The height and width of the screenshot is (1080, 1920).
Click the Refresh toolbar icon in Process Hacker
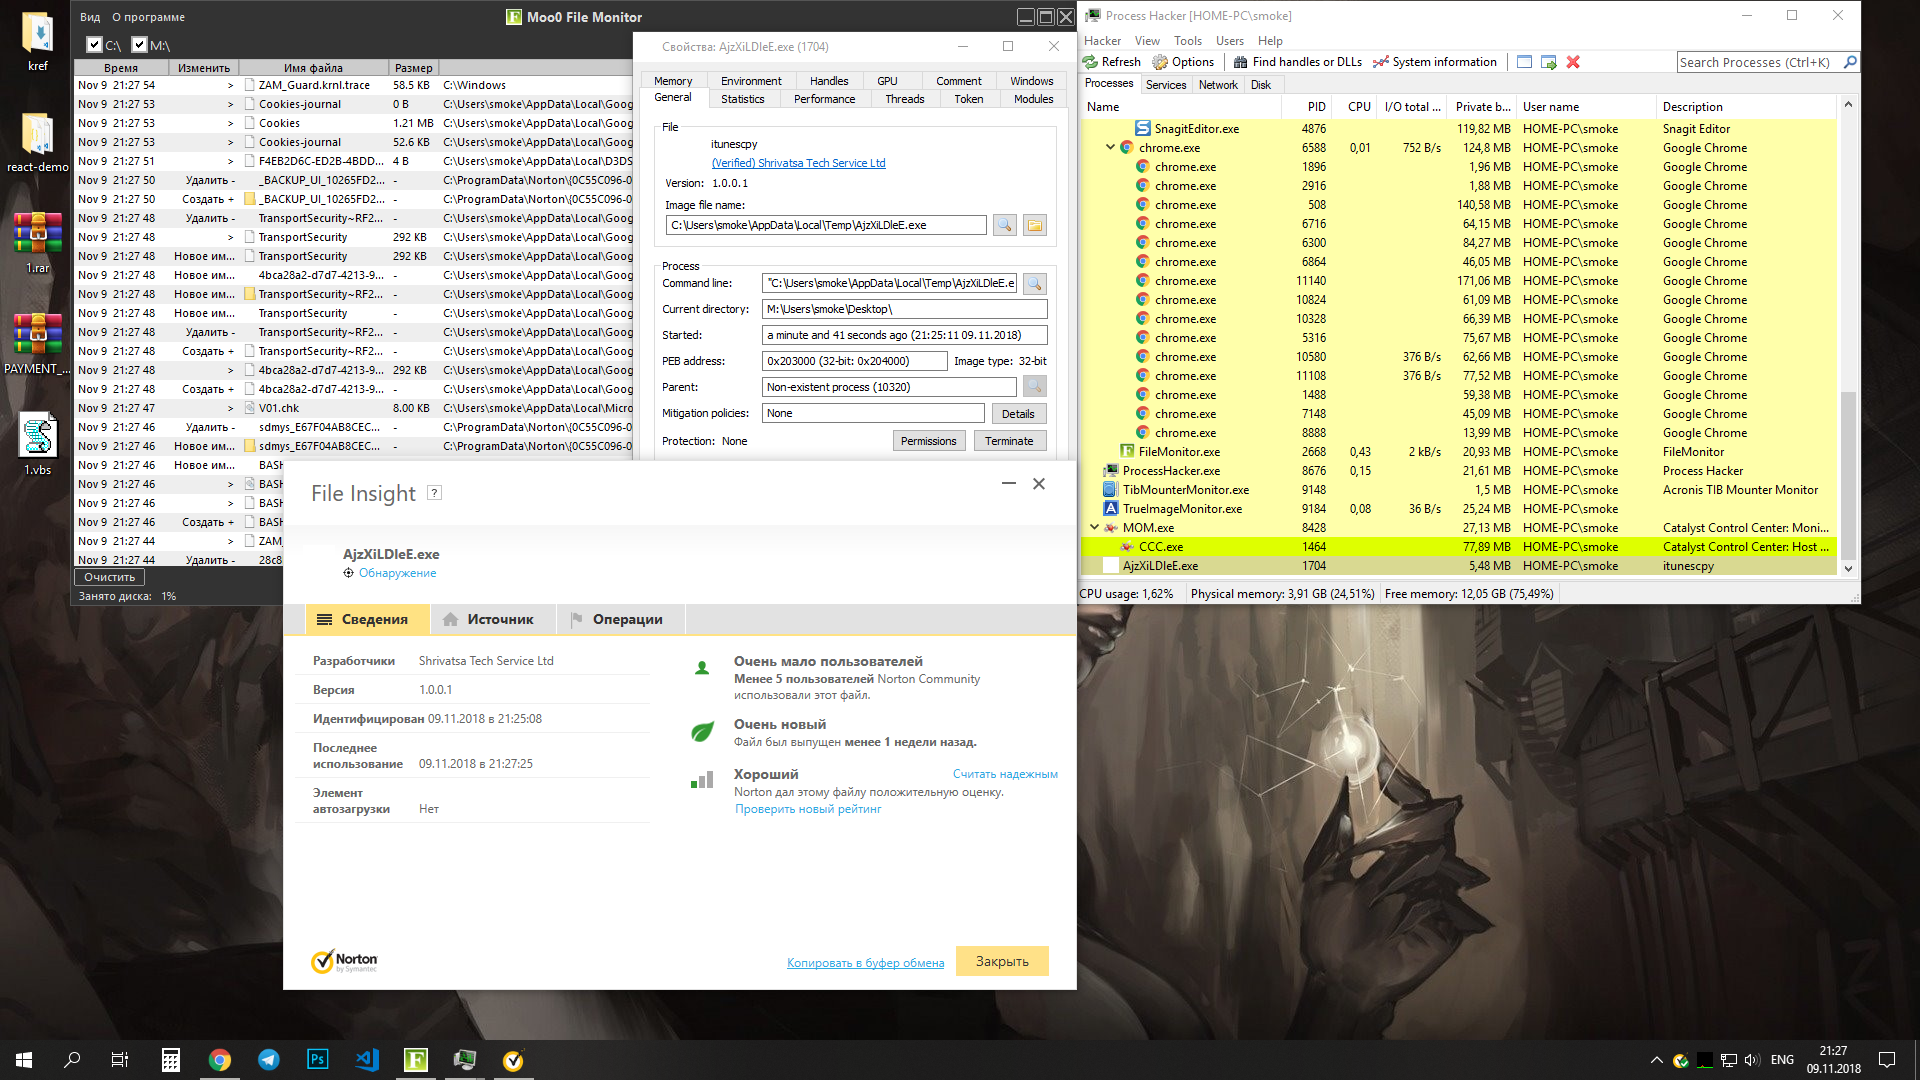(1091, 62)
